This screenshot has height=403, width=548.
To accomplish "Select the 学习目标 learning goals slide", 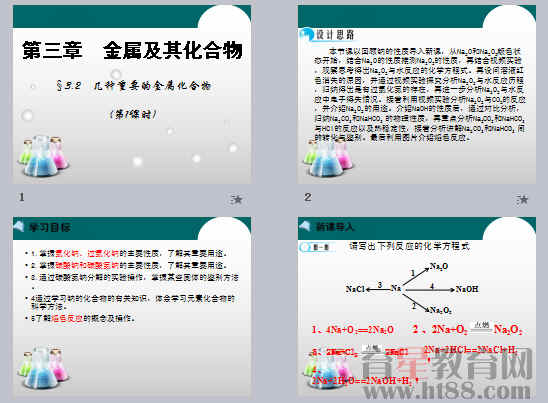I will tap(132, 307).
